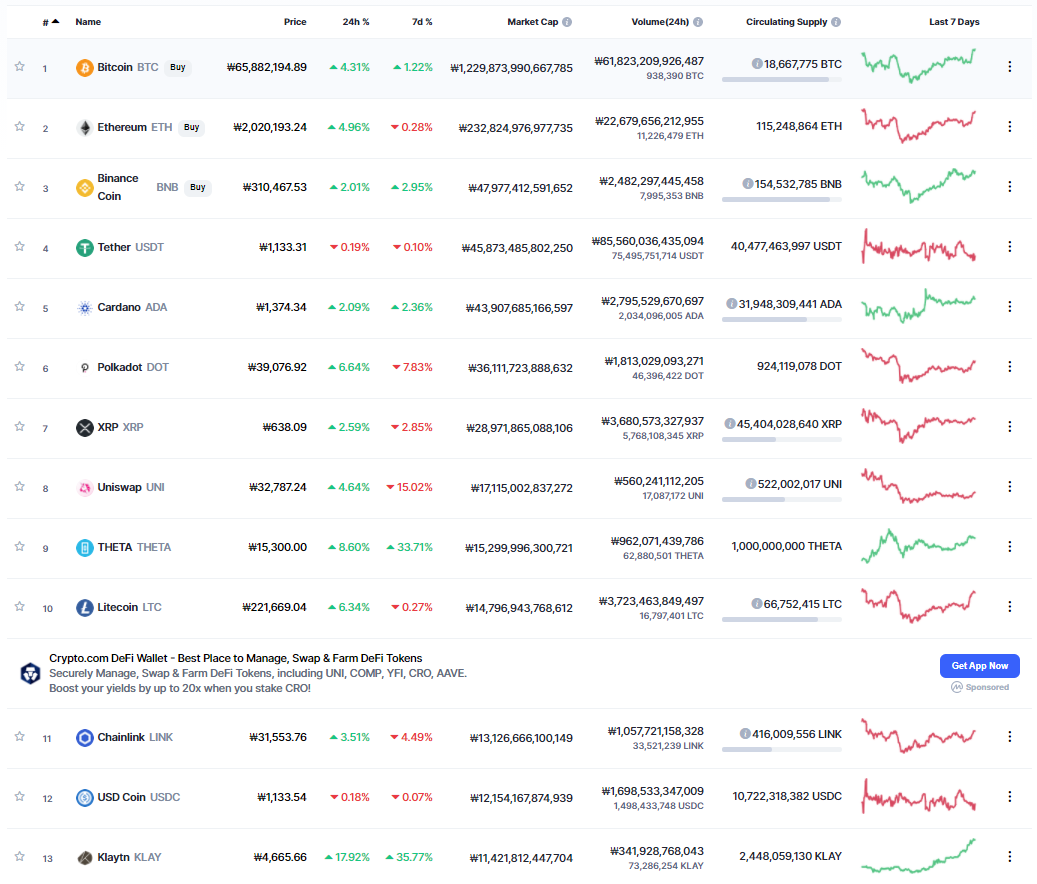
Task: Open the THETA 7-day sparkline chart
Action: pos(918,546)
